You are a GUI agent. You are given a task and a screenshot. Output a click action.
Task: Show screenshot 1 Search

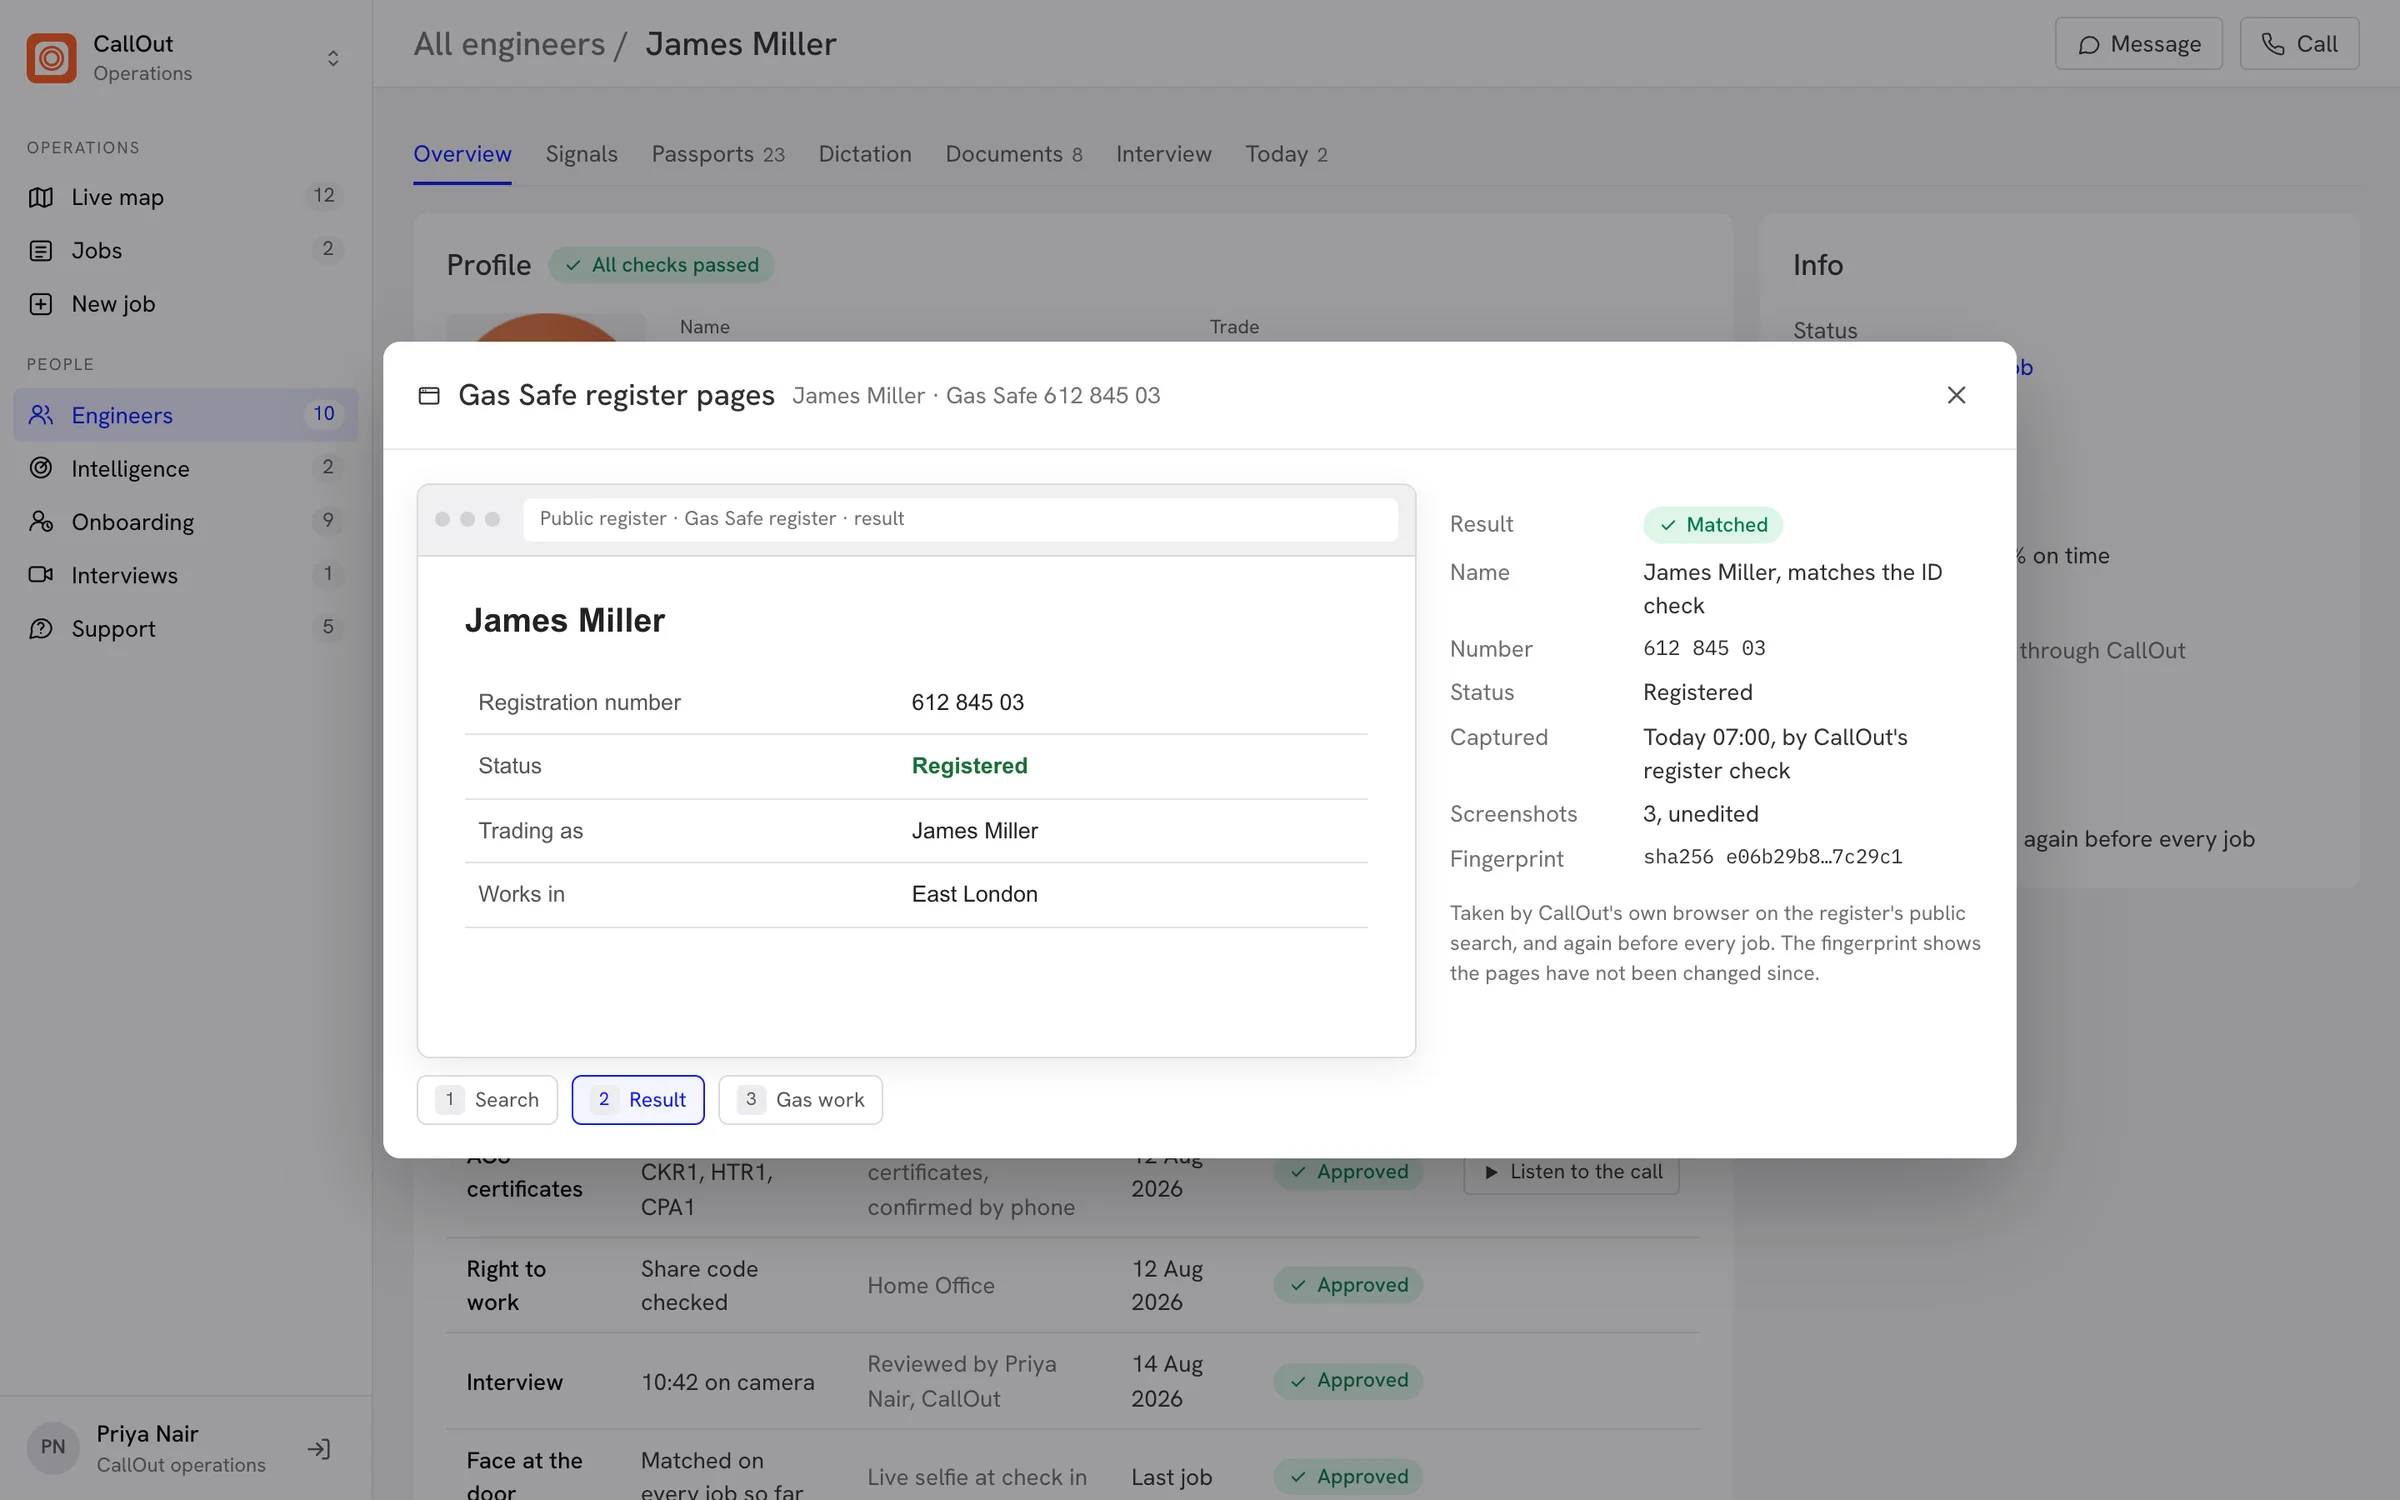487,1100
